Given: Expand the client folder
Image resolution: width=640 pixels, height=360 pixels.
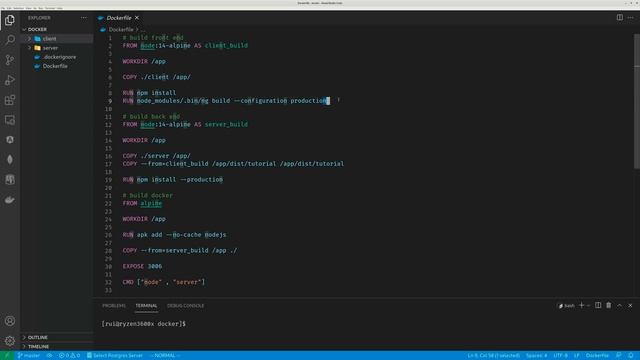Looking at the screenshot, I should tap(57, 39).
